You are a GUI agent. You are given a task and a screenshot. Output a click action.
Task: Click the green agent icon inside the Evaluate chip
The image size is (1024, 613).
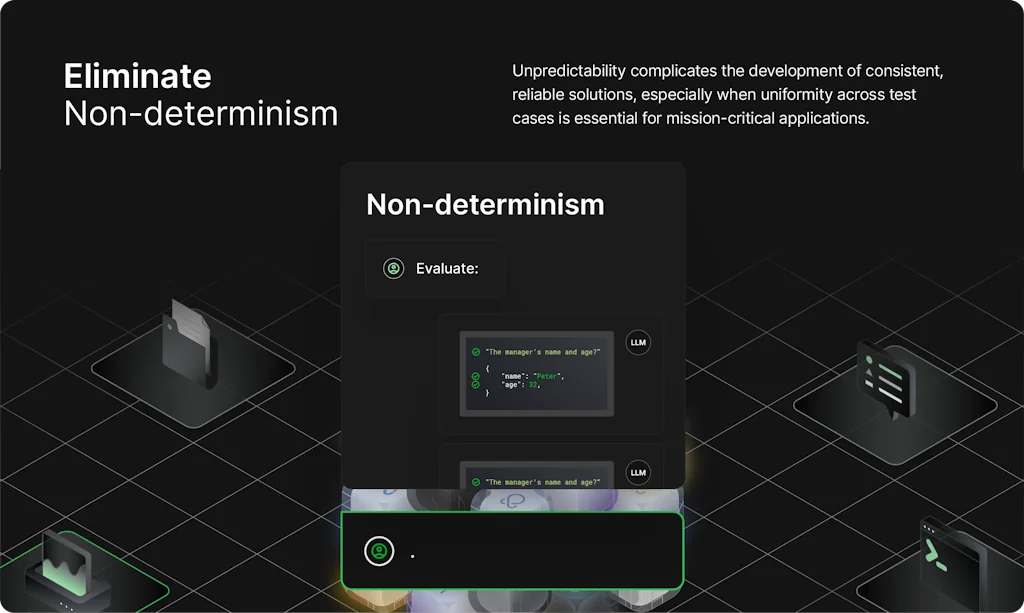[392, 268]
